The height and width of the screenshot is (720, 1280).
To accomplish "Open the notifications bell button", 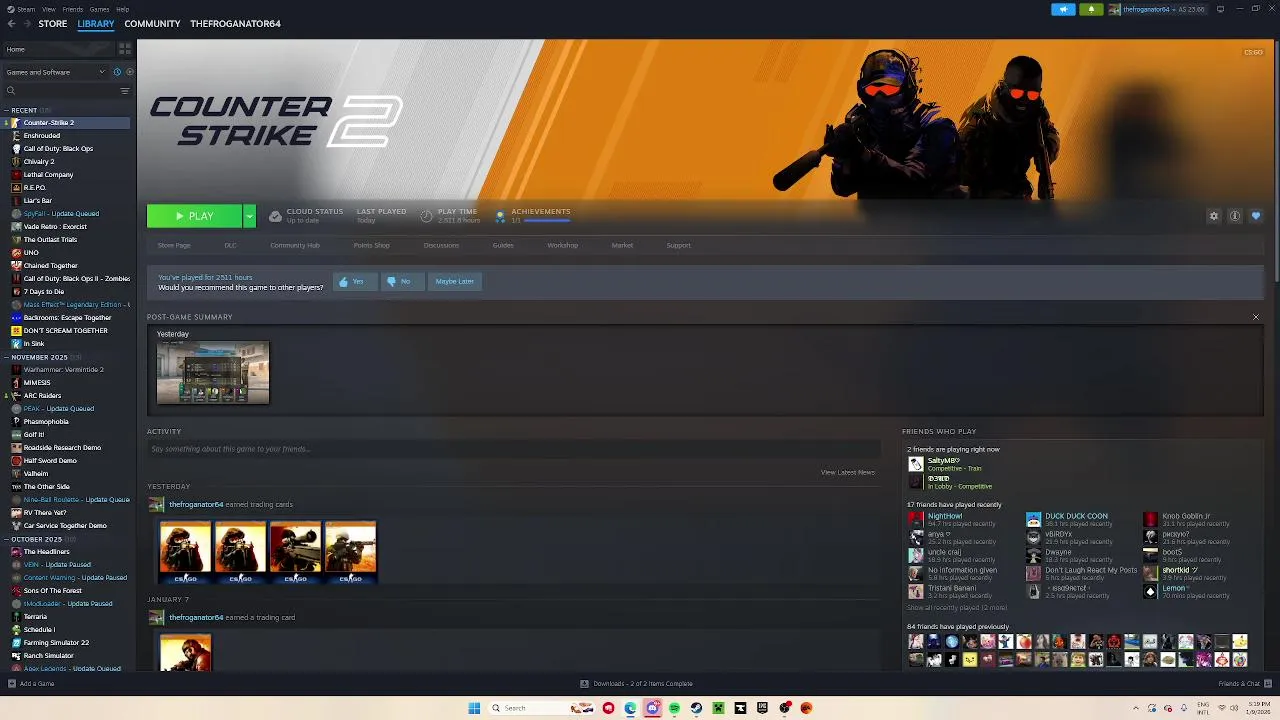I will tap(1091, 9).
